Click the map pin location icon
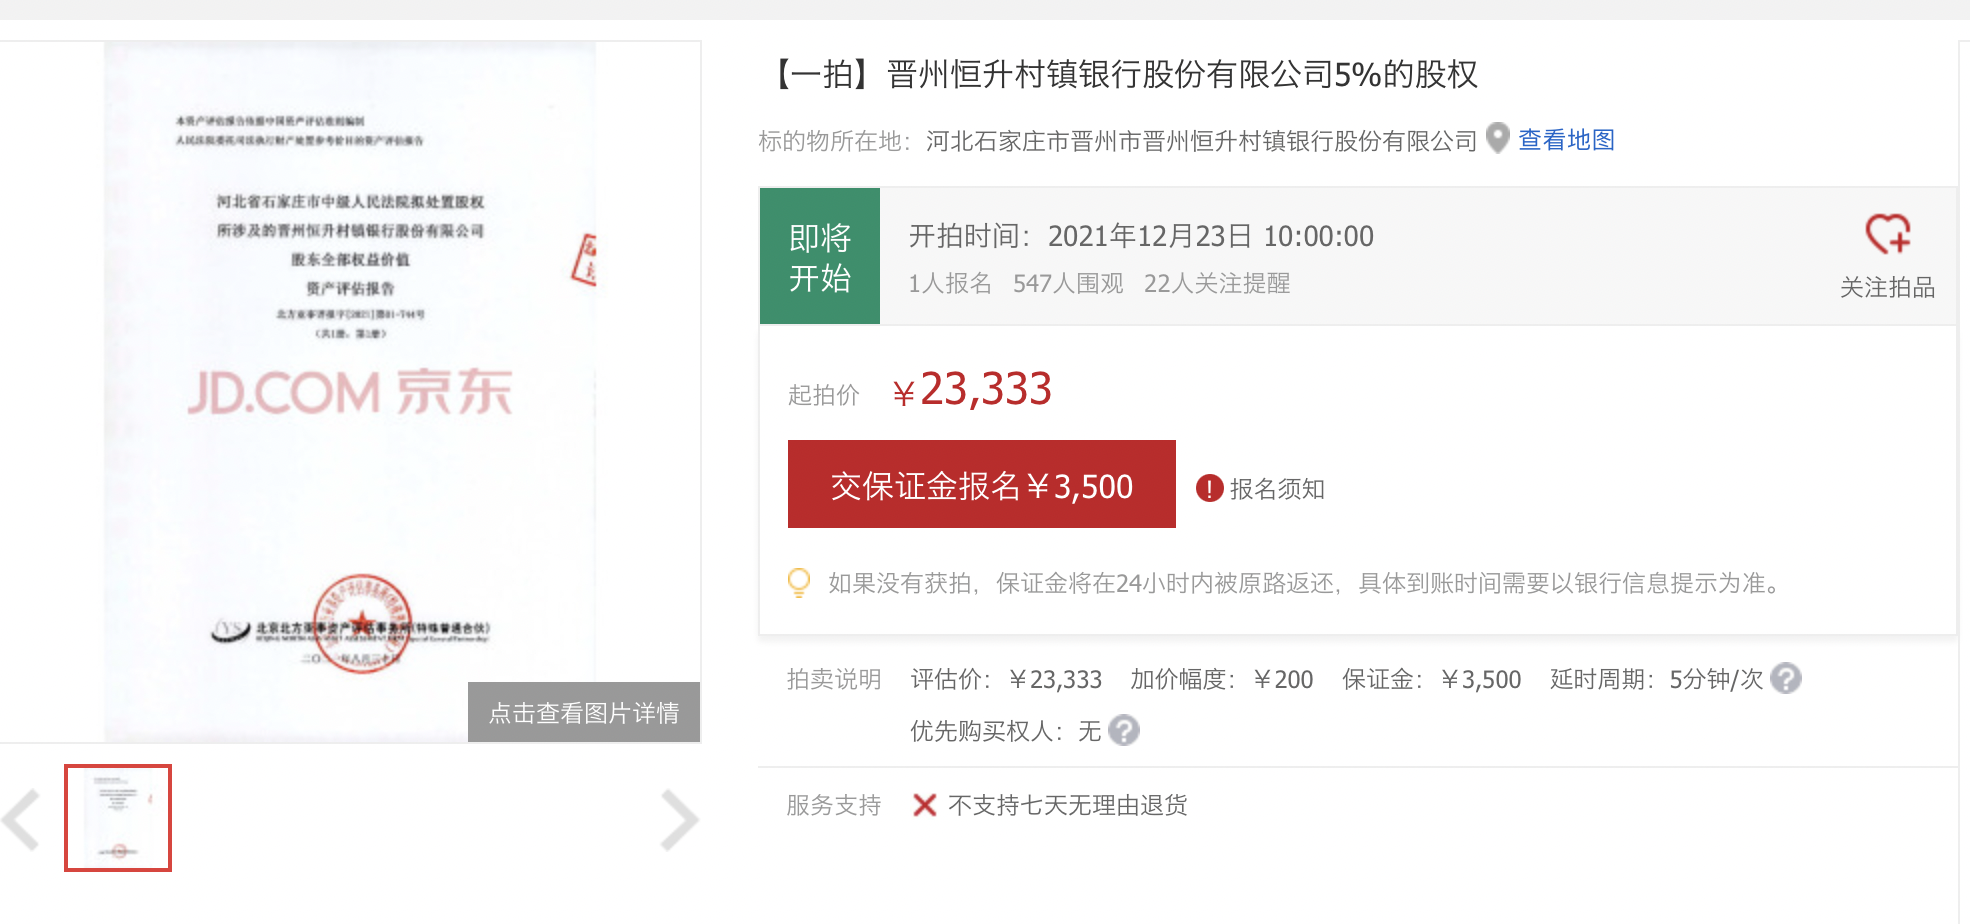 [x=1497, y=138]
